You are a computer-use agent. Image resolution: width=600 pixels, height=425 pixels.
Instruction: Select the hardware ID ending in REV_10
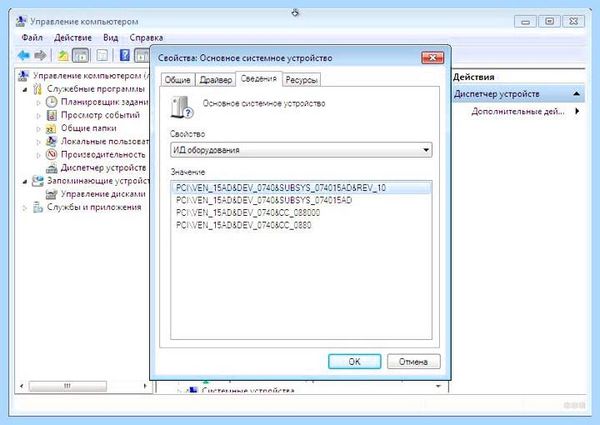301,188
